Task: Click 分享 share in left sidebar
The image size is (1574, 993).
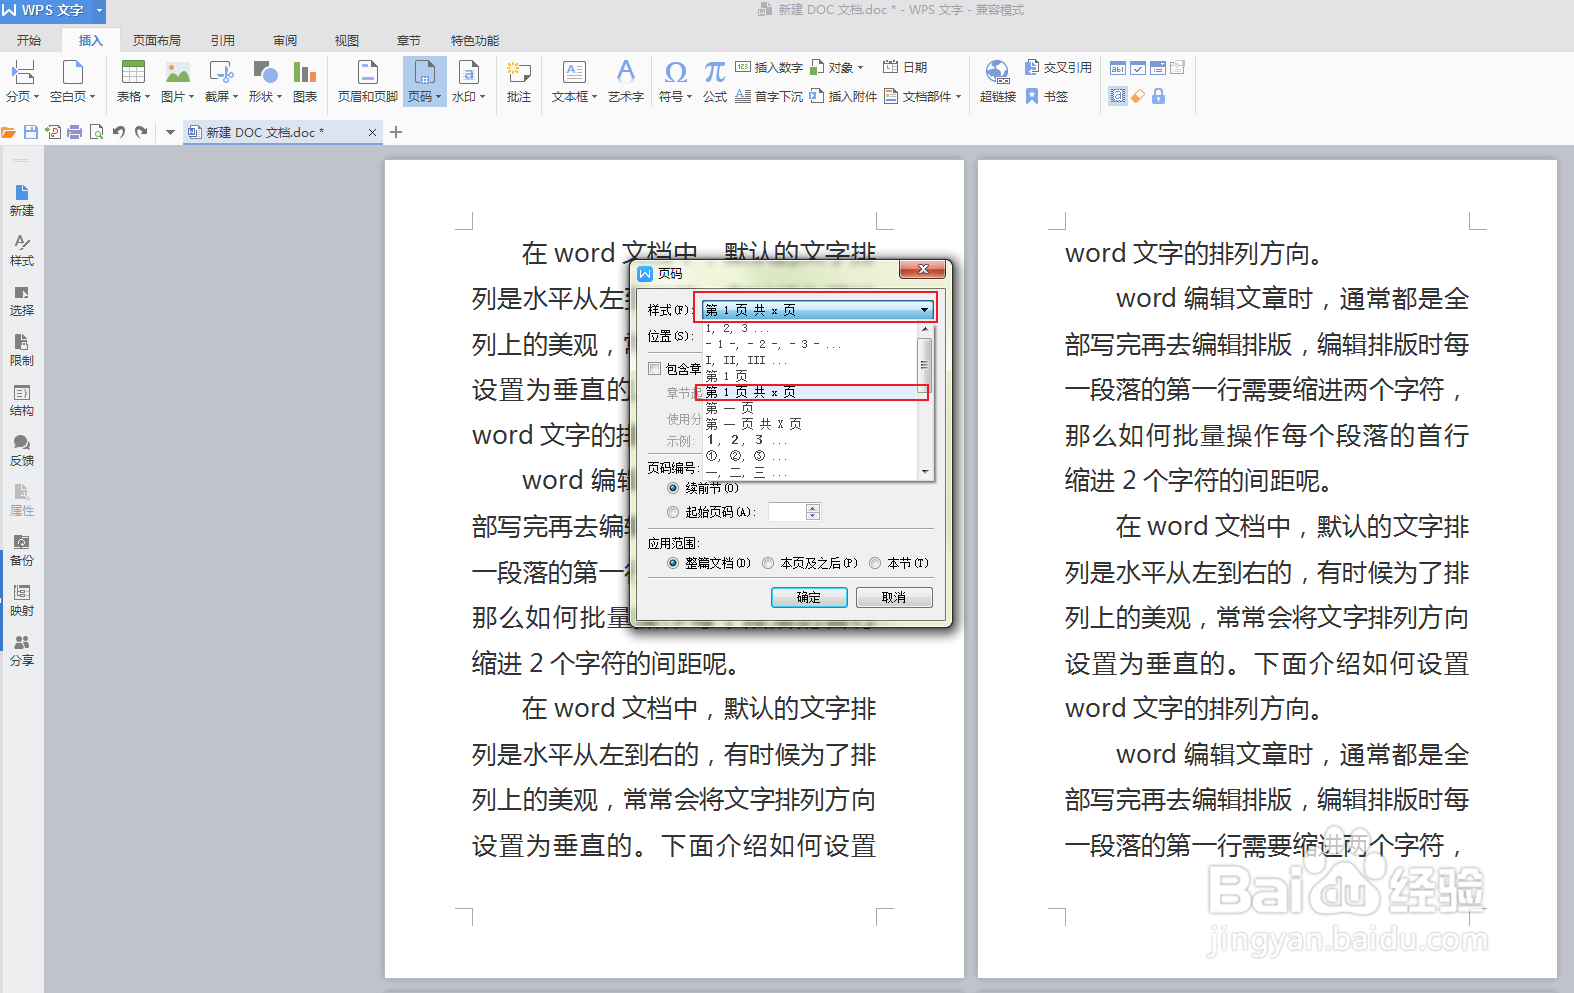Action: (x=22, y=650)
